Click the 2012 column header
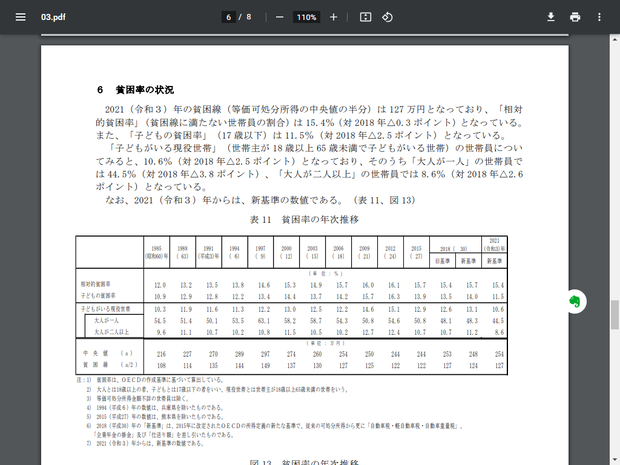This screenshot has width=620, height=465. tap(390, 252)
